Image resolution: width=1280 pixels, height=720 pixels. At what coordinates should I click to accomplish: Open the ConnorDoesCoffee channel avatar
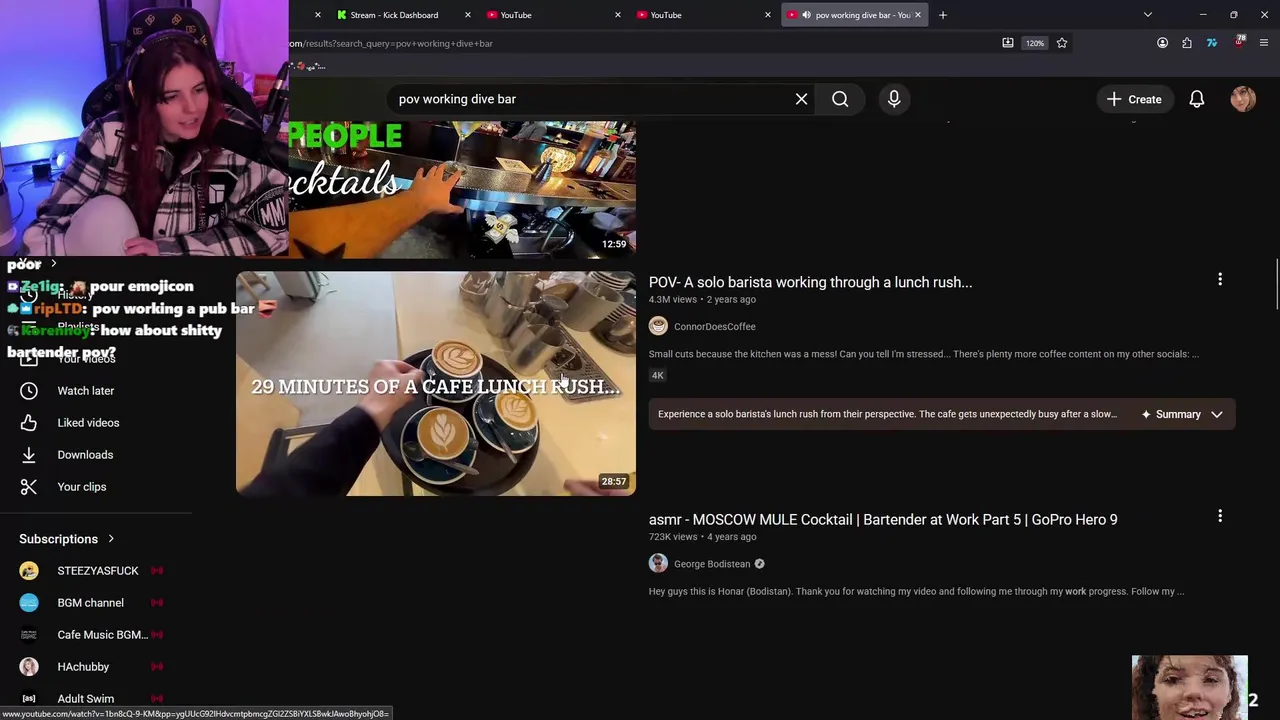(658, 326)
